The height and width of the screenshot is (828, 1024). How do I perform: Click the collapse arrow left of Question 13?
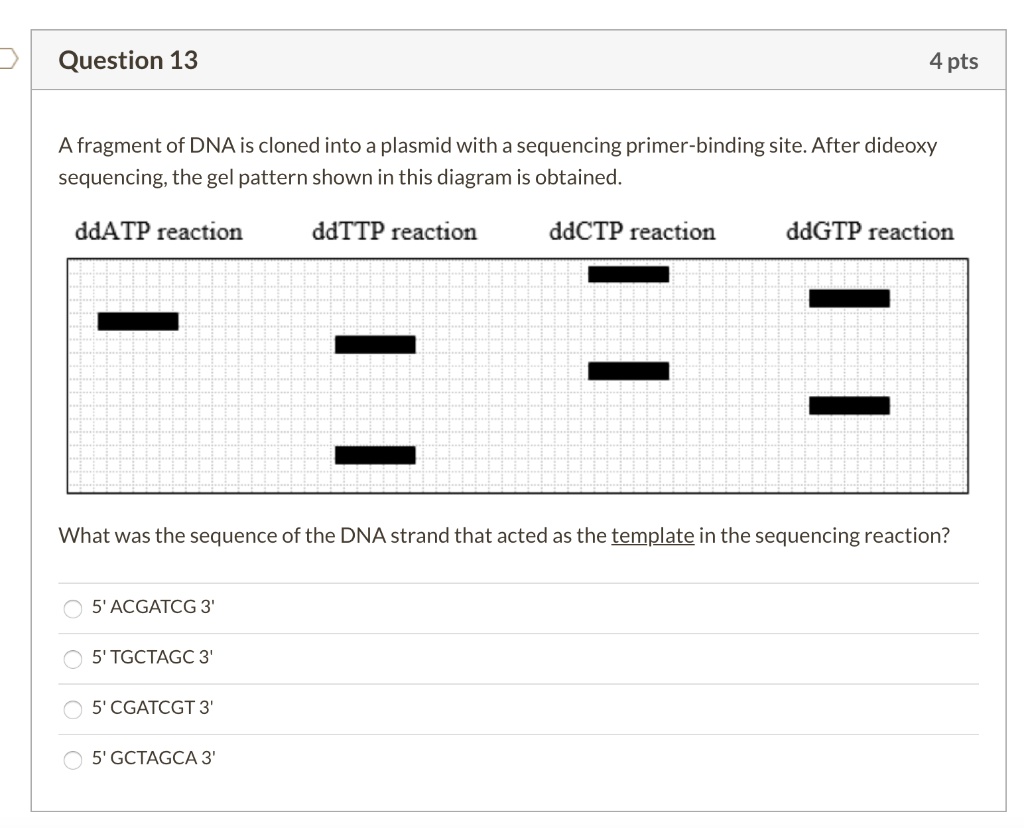(6, 58)
